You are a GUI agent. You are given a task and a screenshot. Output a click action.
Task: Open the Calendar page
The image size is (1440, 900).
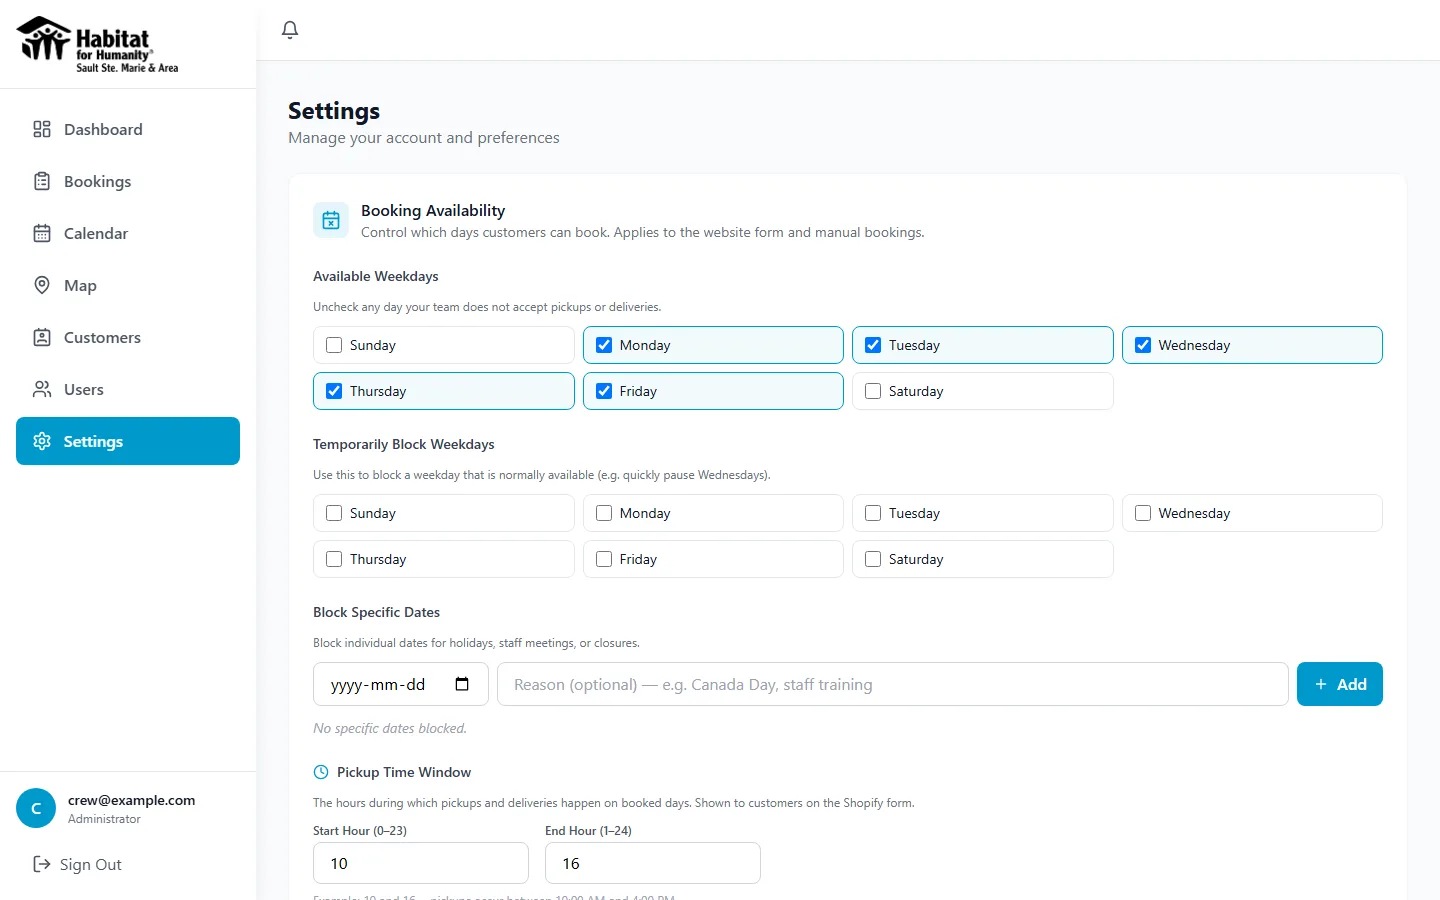(x=128, y=233)
